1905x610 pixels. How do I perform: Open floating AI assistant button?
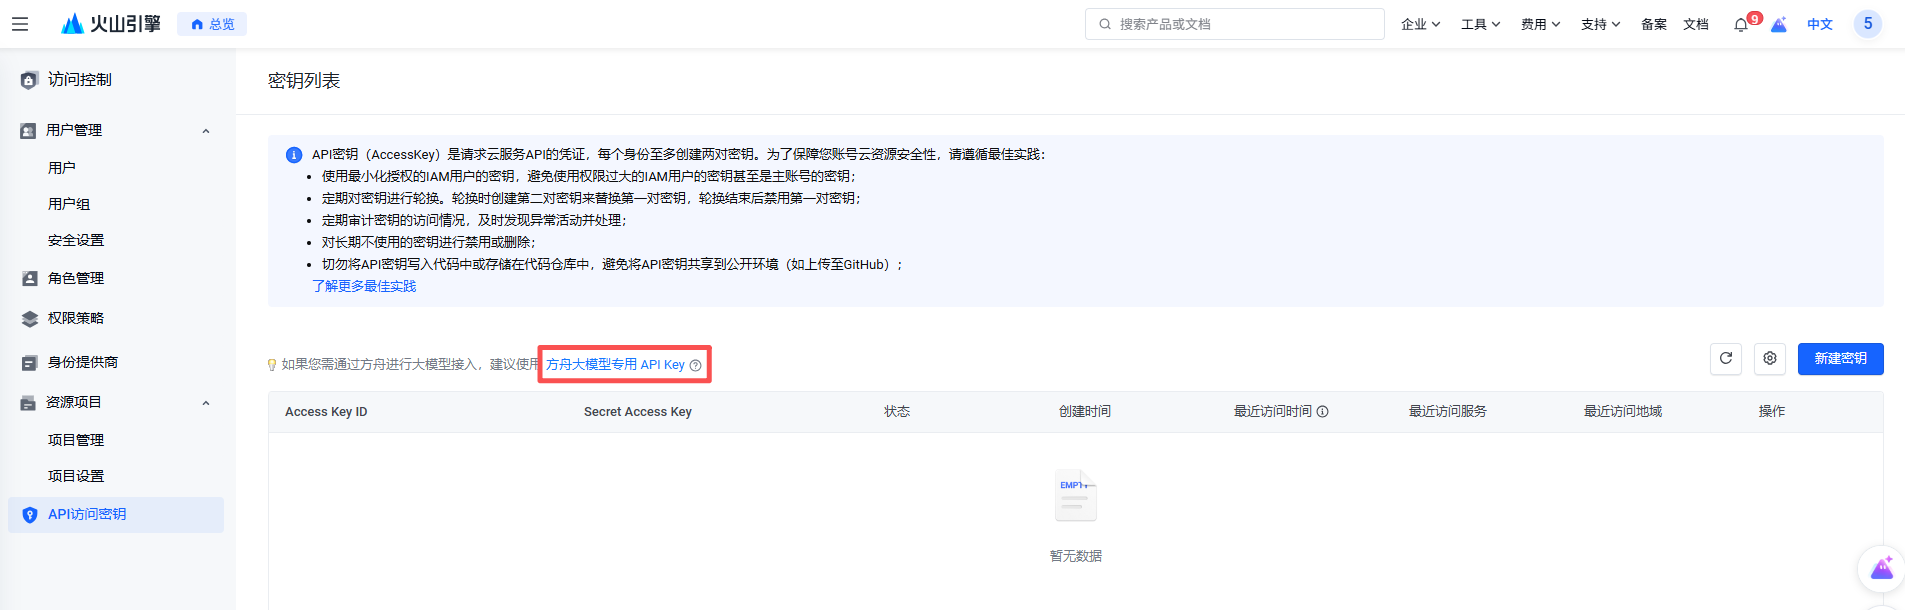(x=1882, y=569)
